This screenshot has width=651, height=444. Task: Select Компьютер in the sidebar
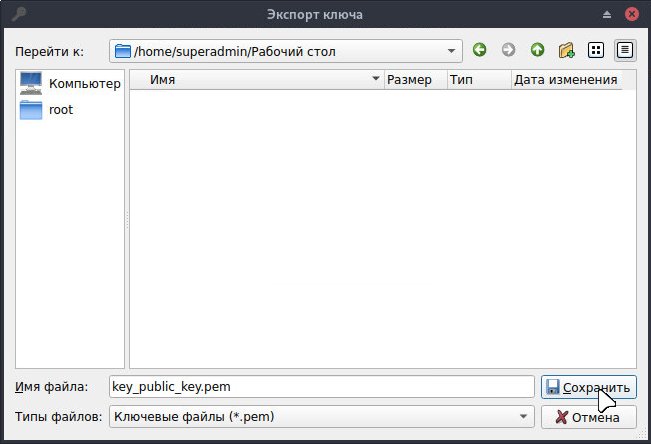coord(70,83)
